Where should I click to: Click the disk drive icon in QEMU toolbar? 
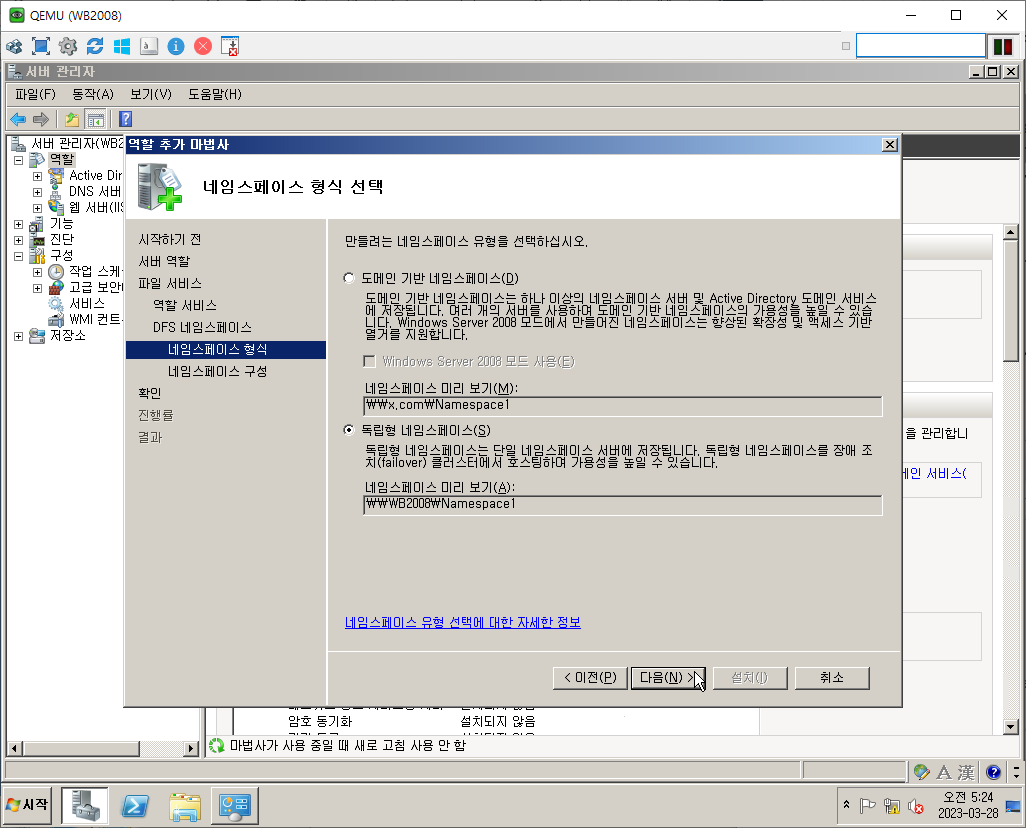(x=149, y=46)
